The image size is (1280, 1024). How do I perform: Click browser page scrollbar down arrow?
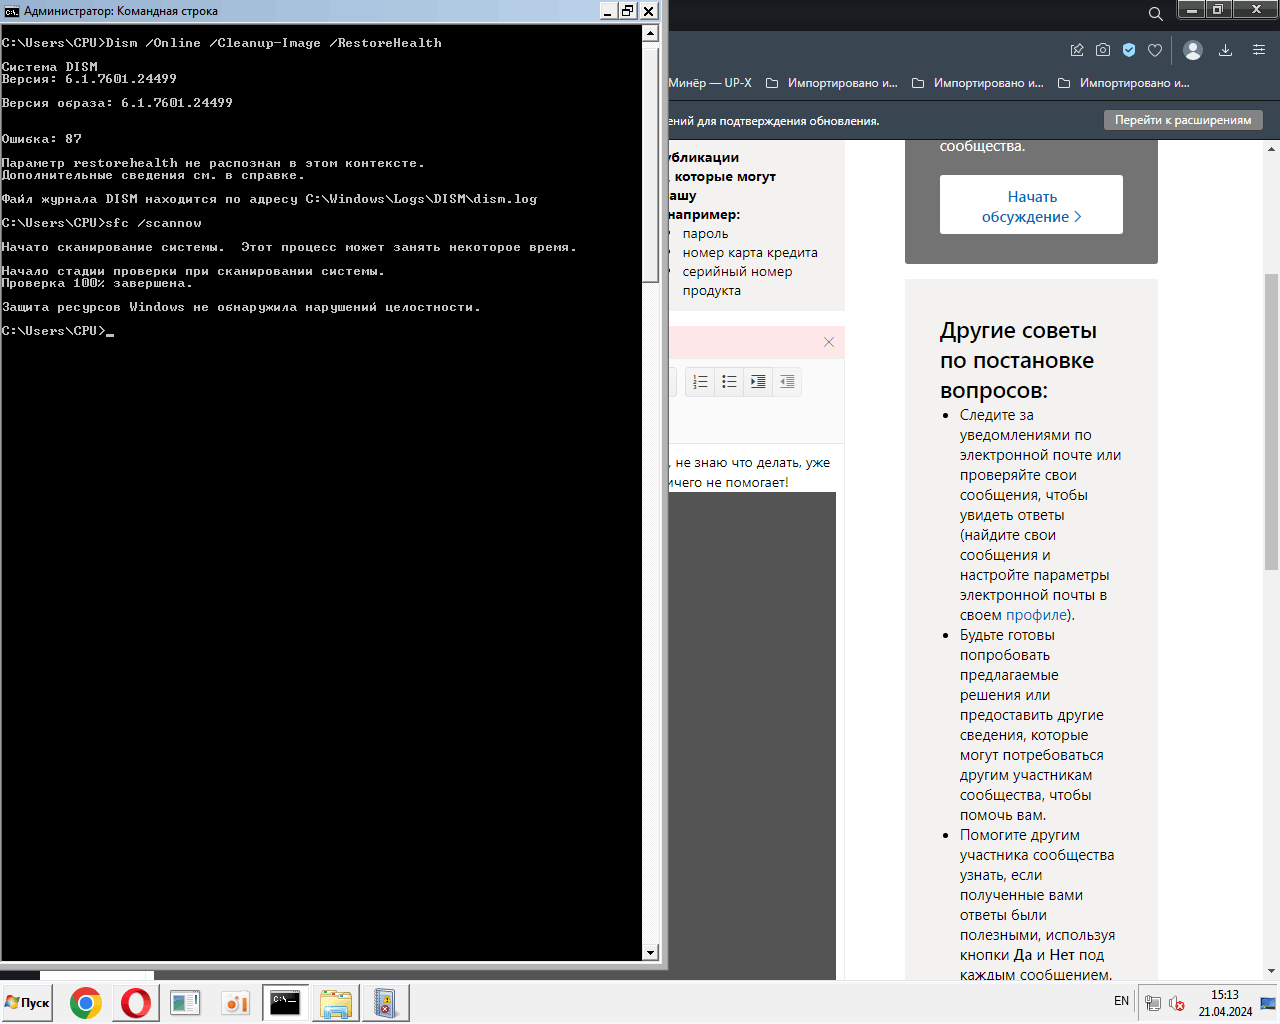[x=1272, y=971]
